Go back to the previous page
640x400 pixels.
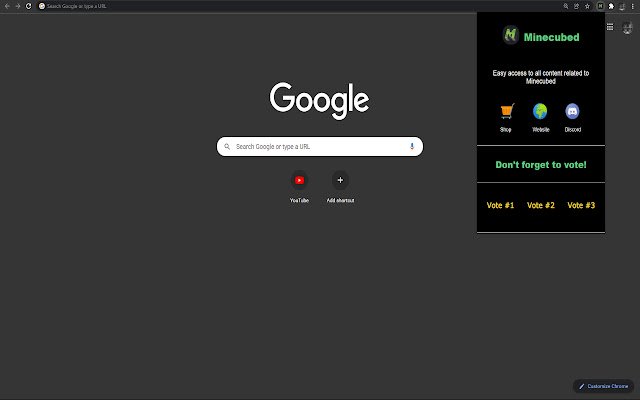pyautogui.click(x=7, y=6)
